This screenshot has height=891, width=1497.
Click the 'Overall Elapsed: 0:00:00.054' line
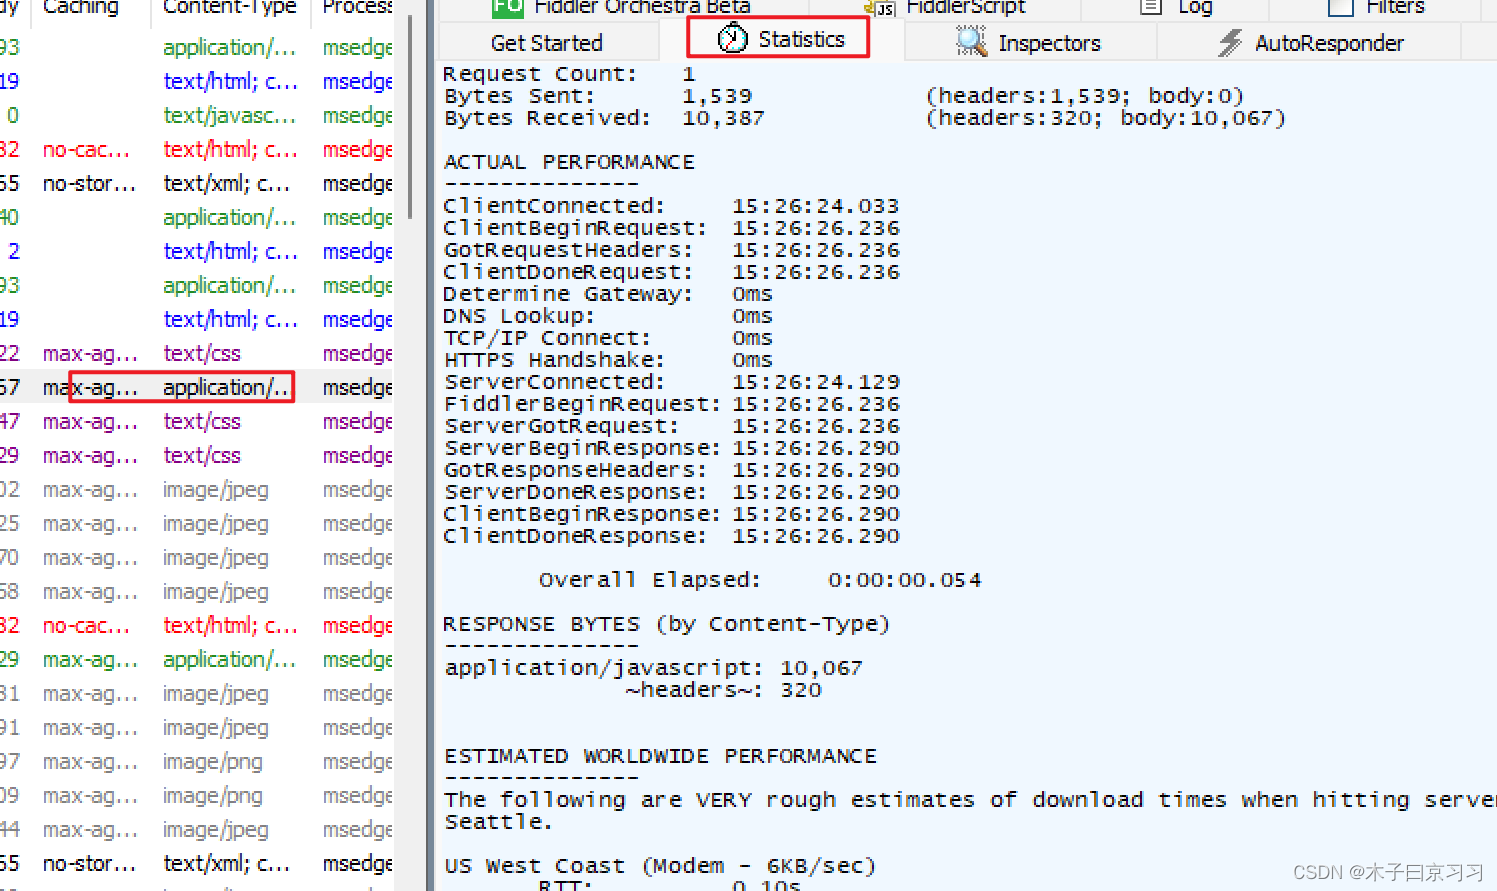click(760, 580)
